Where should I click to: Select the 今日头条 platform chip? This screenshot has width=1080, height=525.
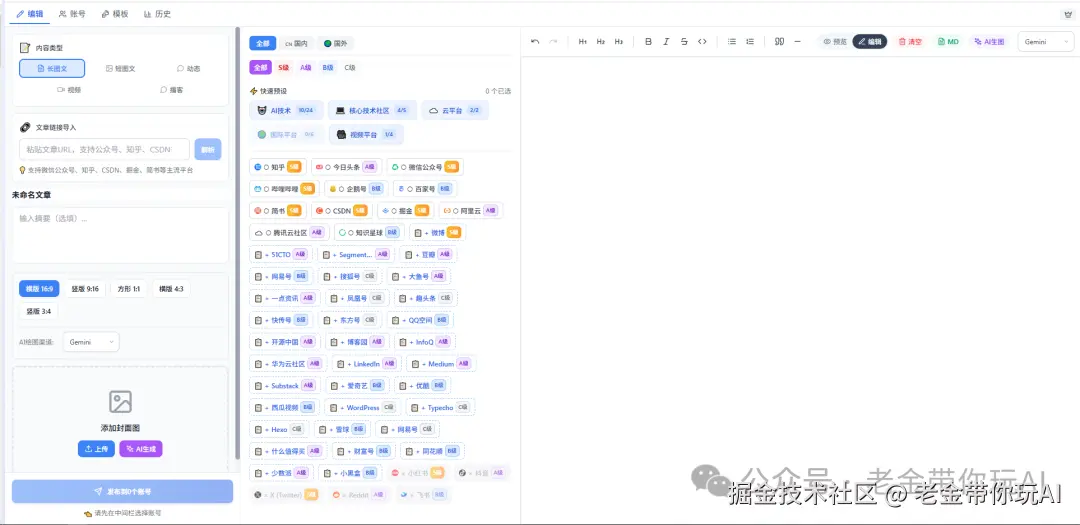coord(346,167)
